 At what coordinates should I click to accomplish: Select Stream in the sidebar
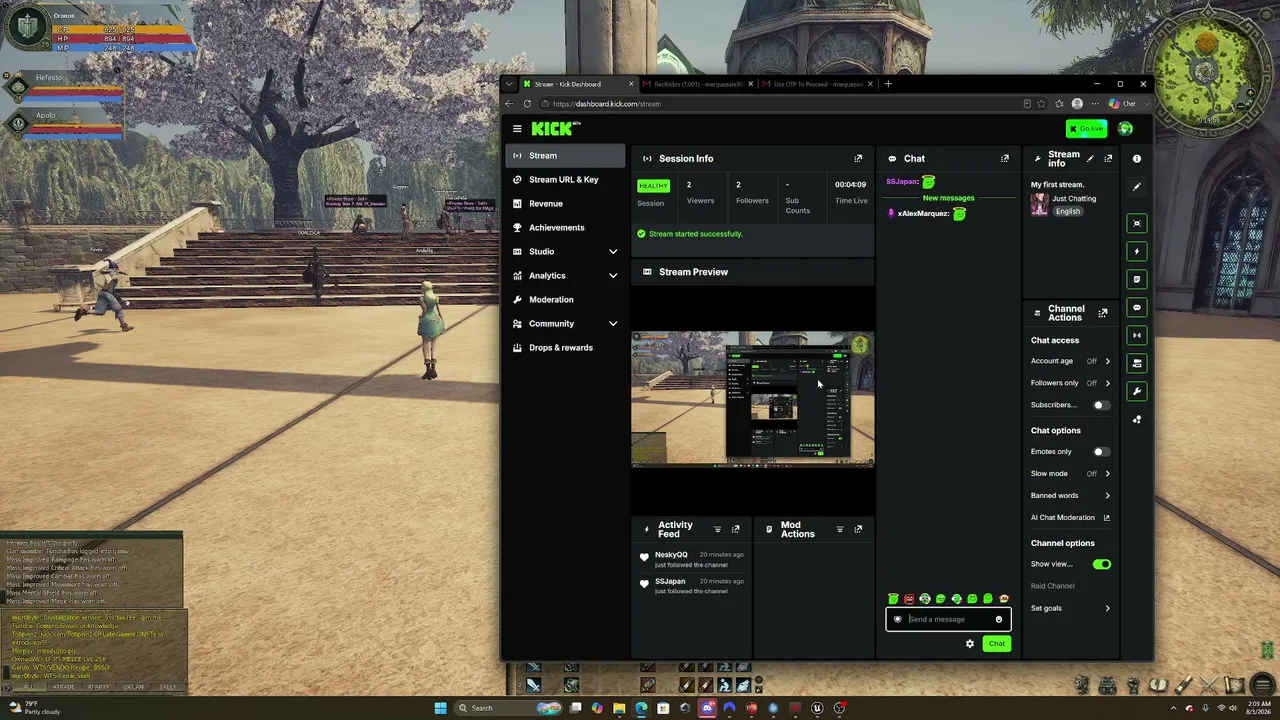coord(565,156)
